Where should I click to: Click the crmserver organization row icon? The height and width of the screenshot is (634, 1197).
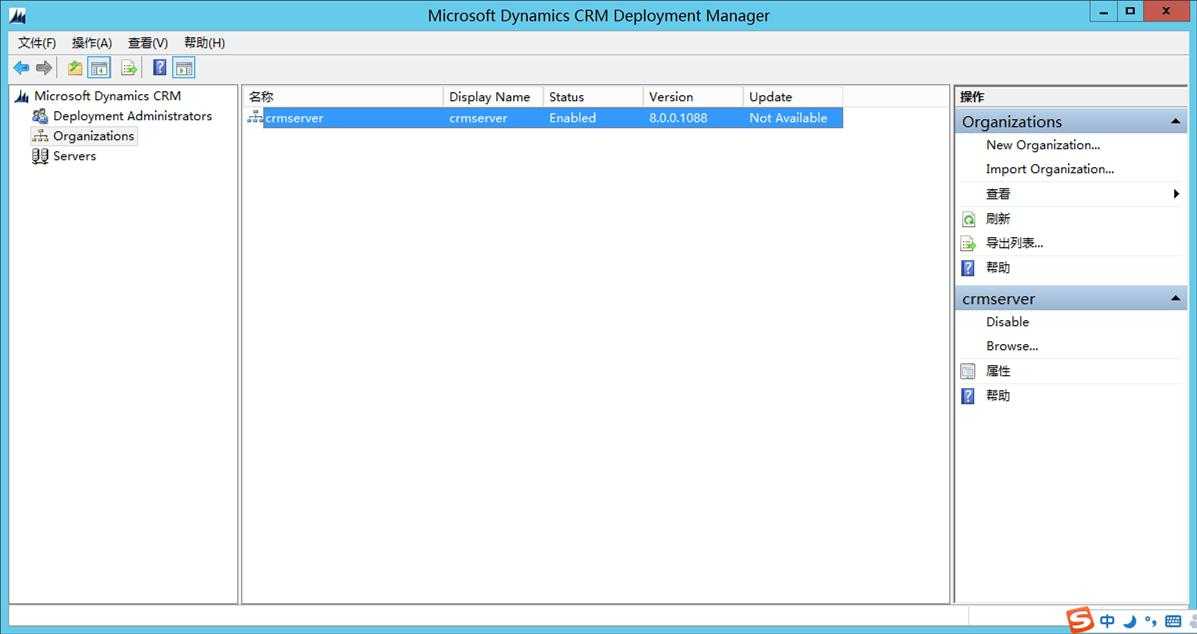point(255,117)
